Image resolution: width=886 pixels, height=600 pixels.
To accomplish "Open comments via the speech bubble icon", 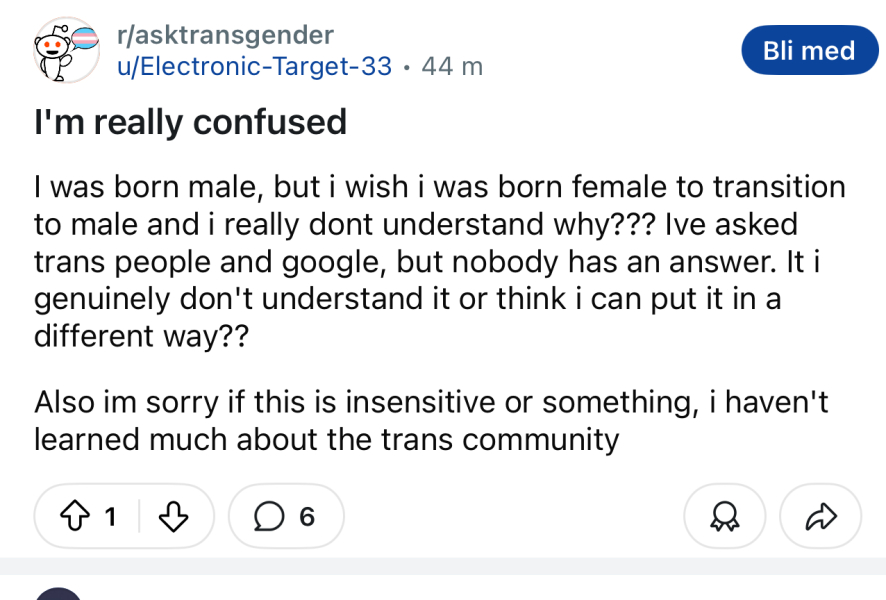I will click(267, 516).
